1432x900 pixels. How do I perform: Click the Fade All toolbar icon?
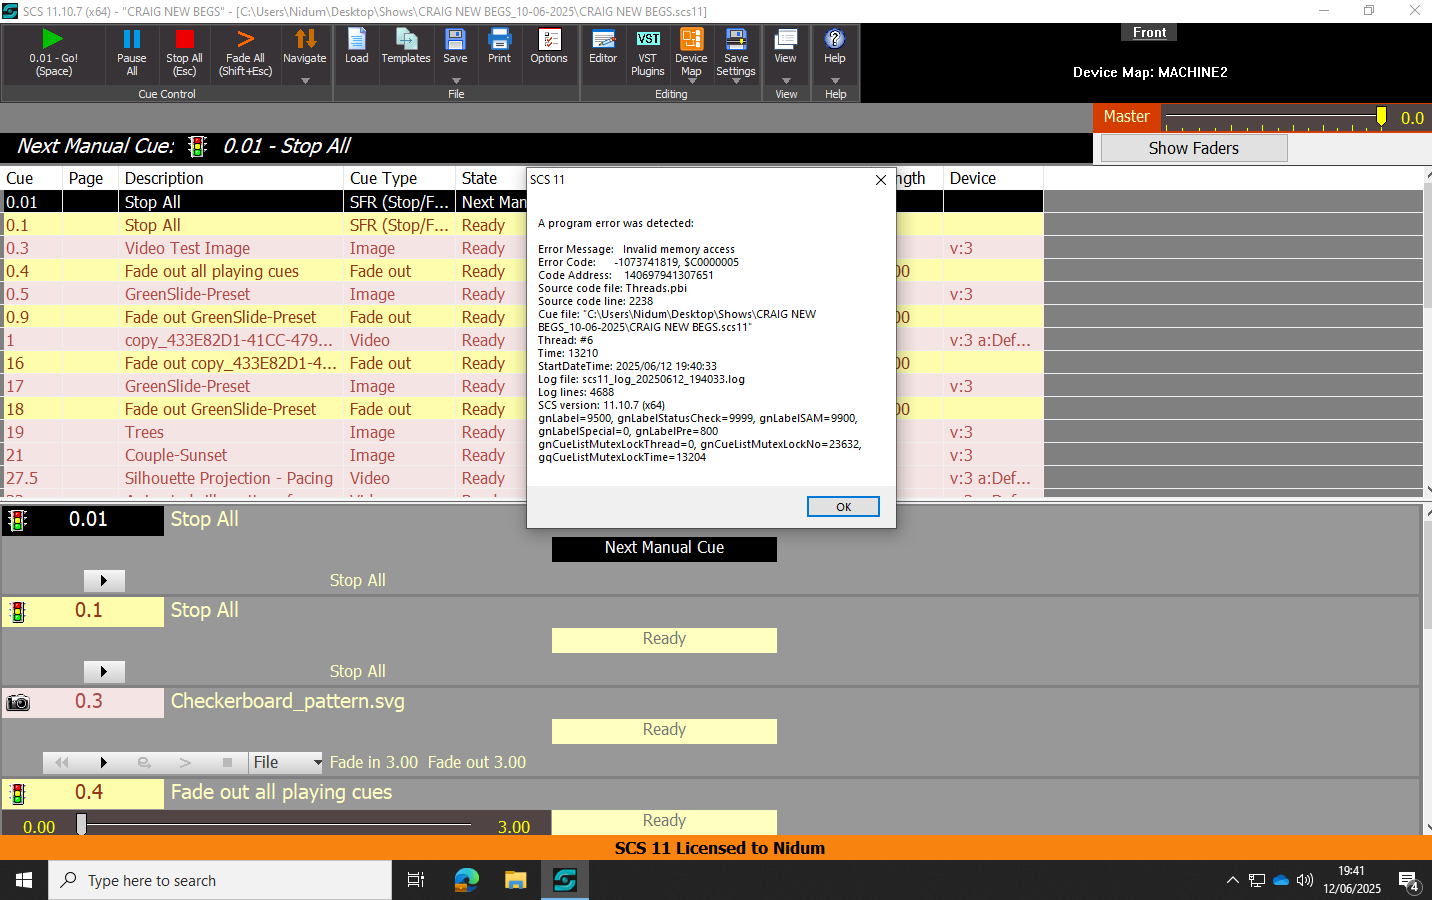[x=245, y=39]
